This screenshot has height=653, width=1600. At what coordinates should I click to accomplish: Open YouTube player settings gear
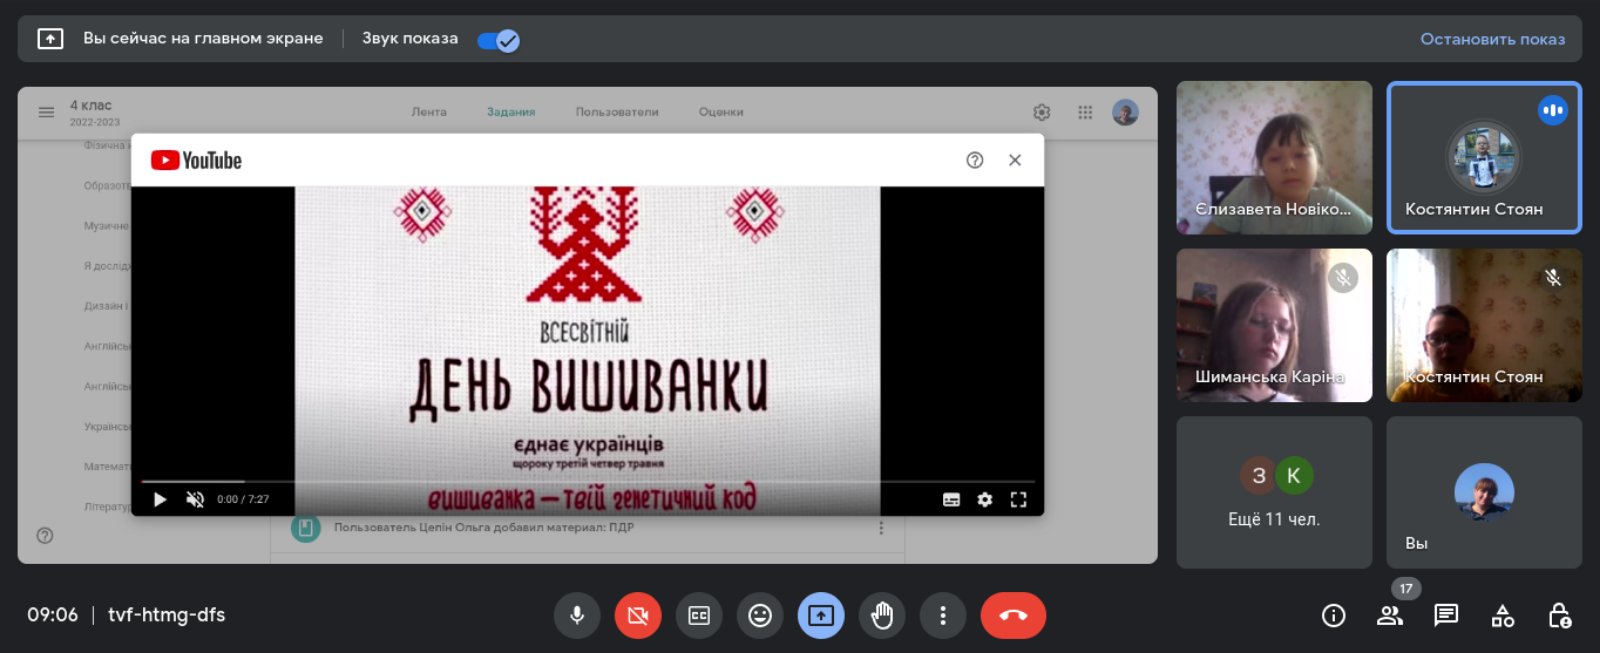pyautogui.click(x=985, y=499)
